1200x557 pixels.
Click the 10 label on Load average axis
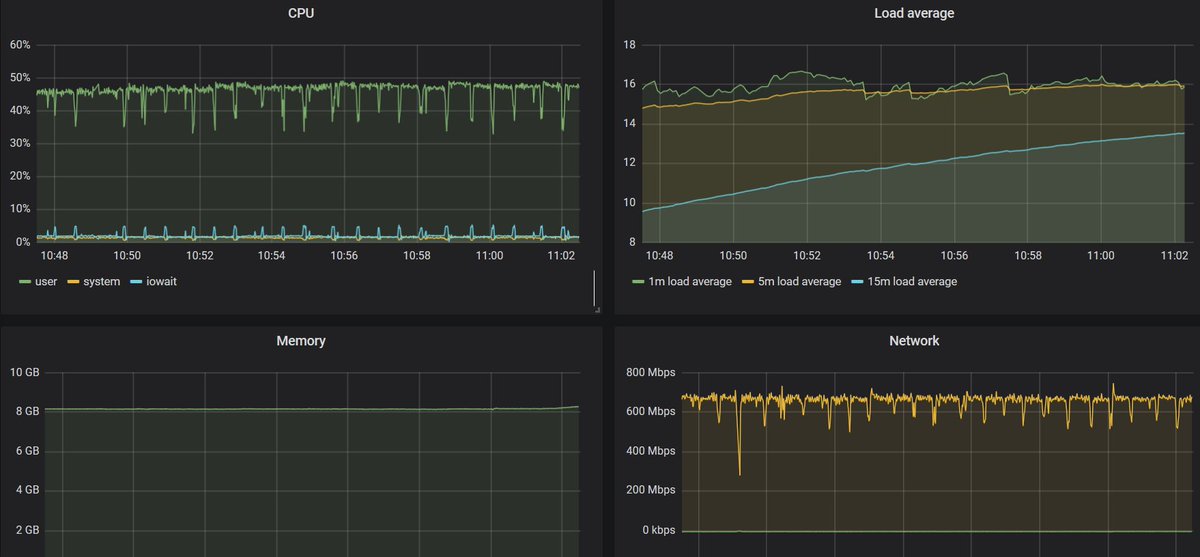pos(630,203)
